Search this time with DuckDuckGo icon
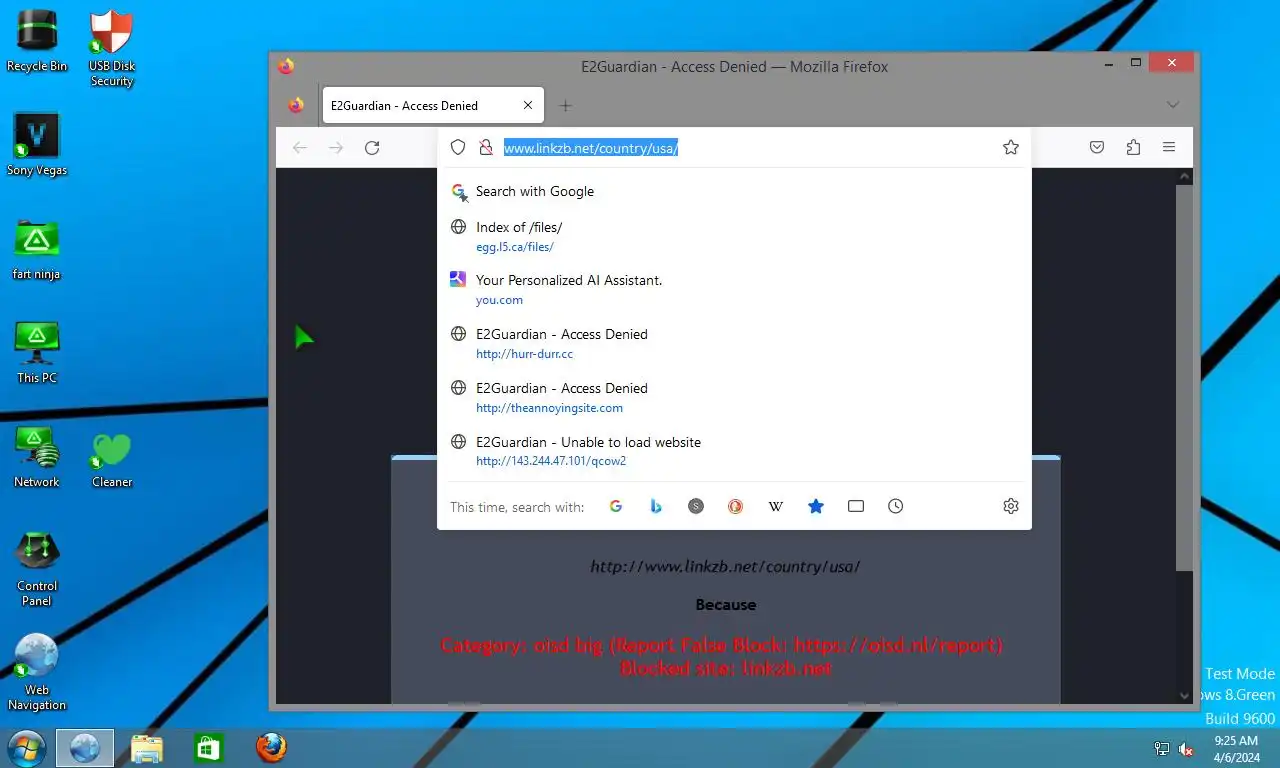 coord(736,506)
